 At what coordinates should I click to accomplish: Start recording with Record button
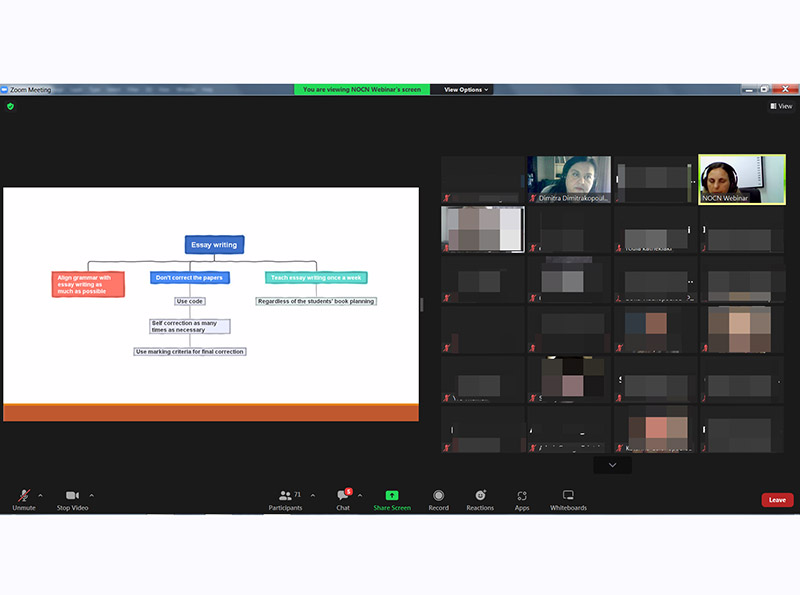438,499
